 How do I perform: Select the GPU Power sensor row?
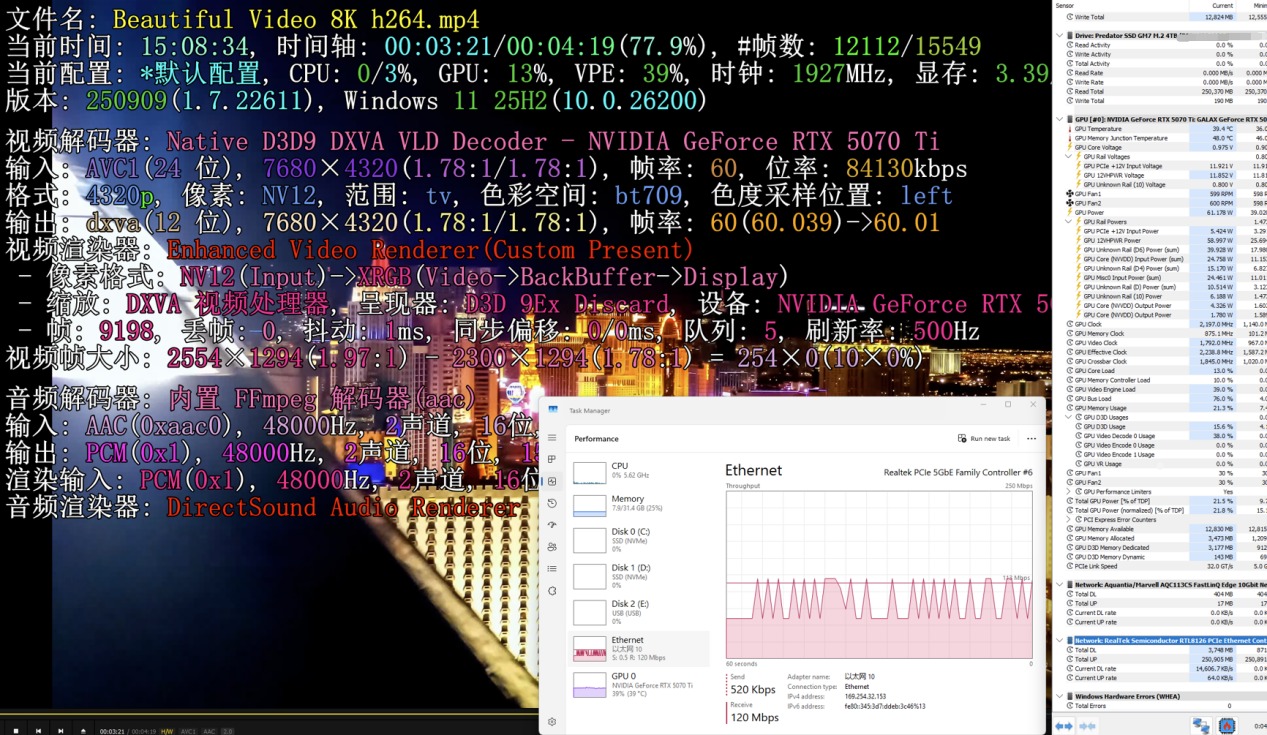point(1160,212)
